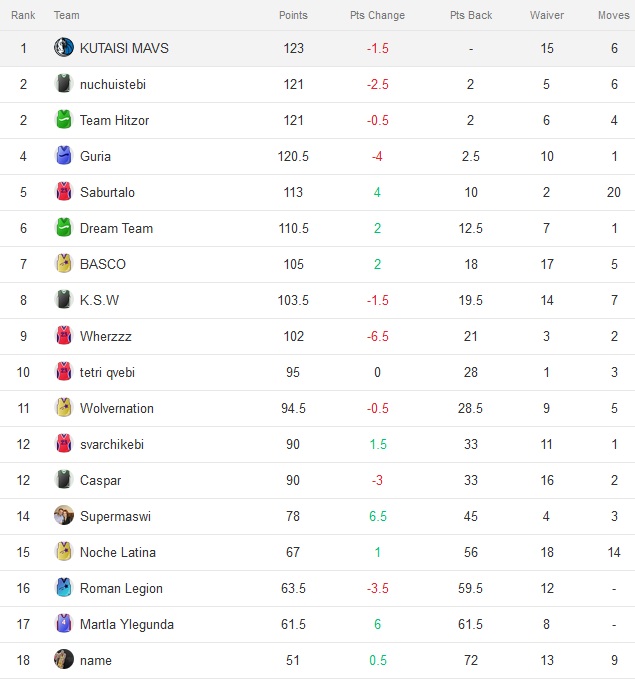The image size is (635, 681).
Task: Sort by the Points column header
Action: tap(293, 15)
